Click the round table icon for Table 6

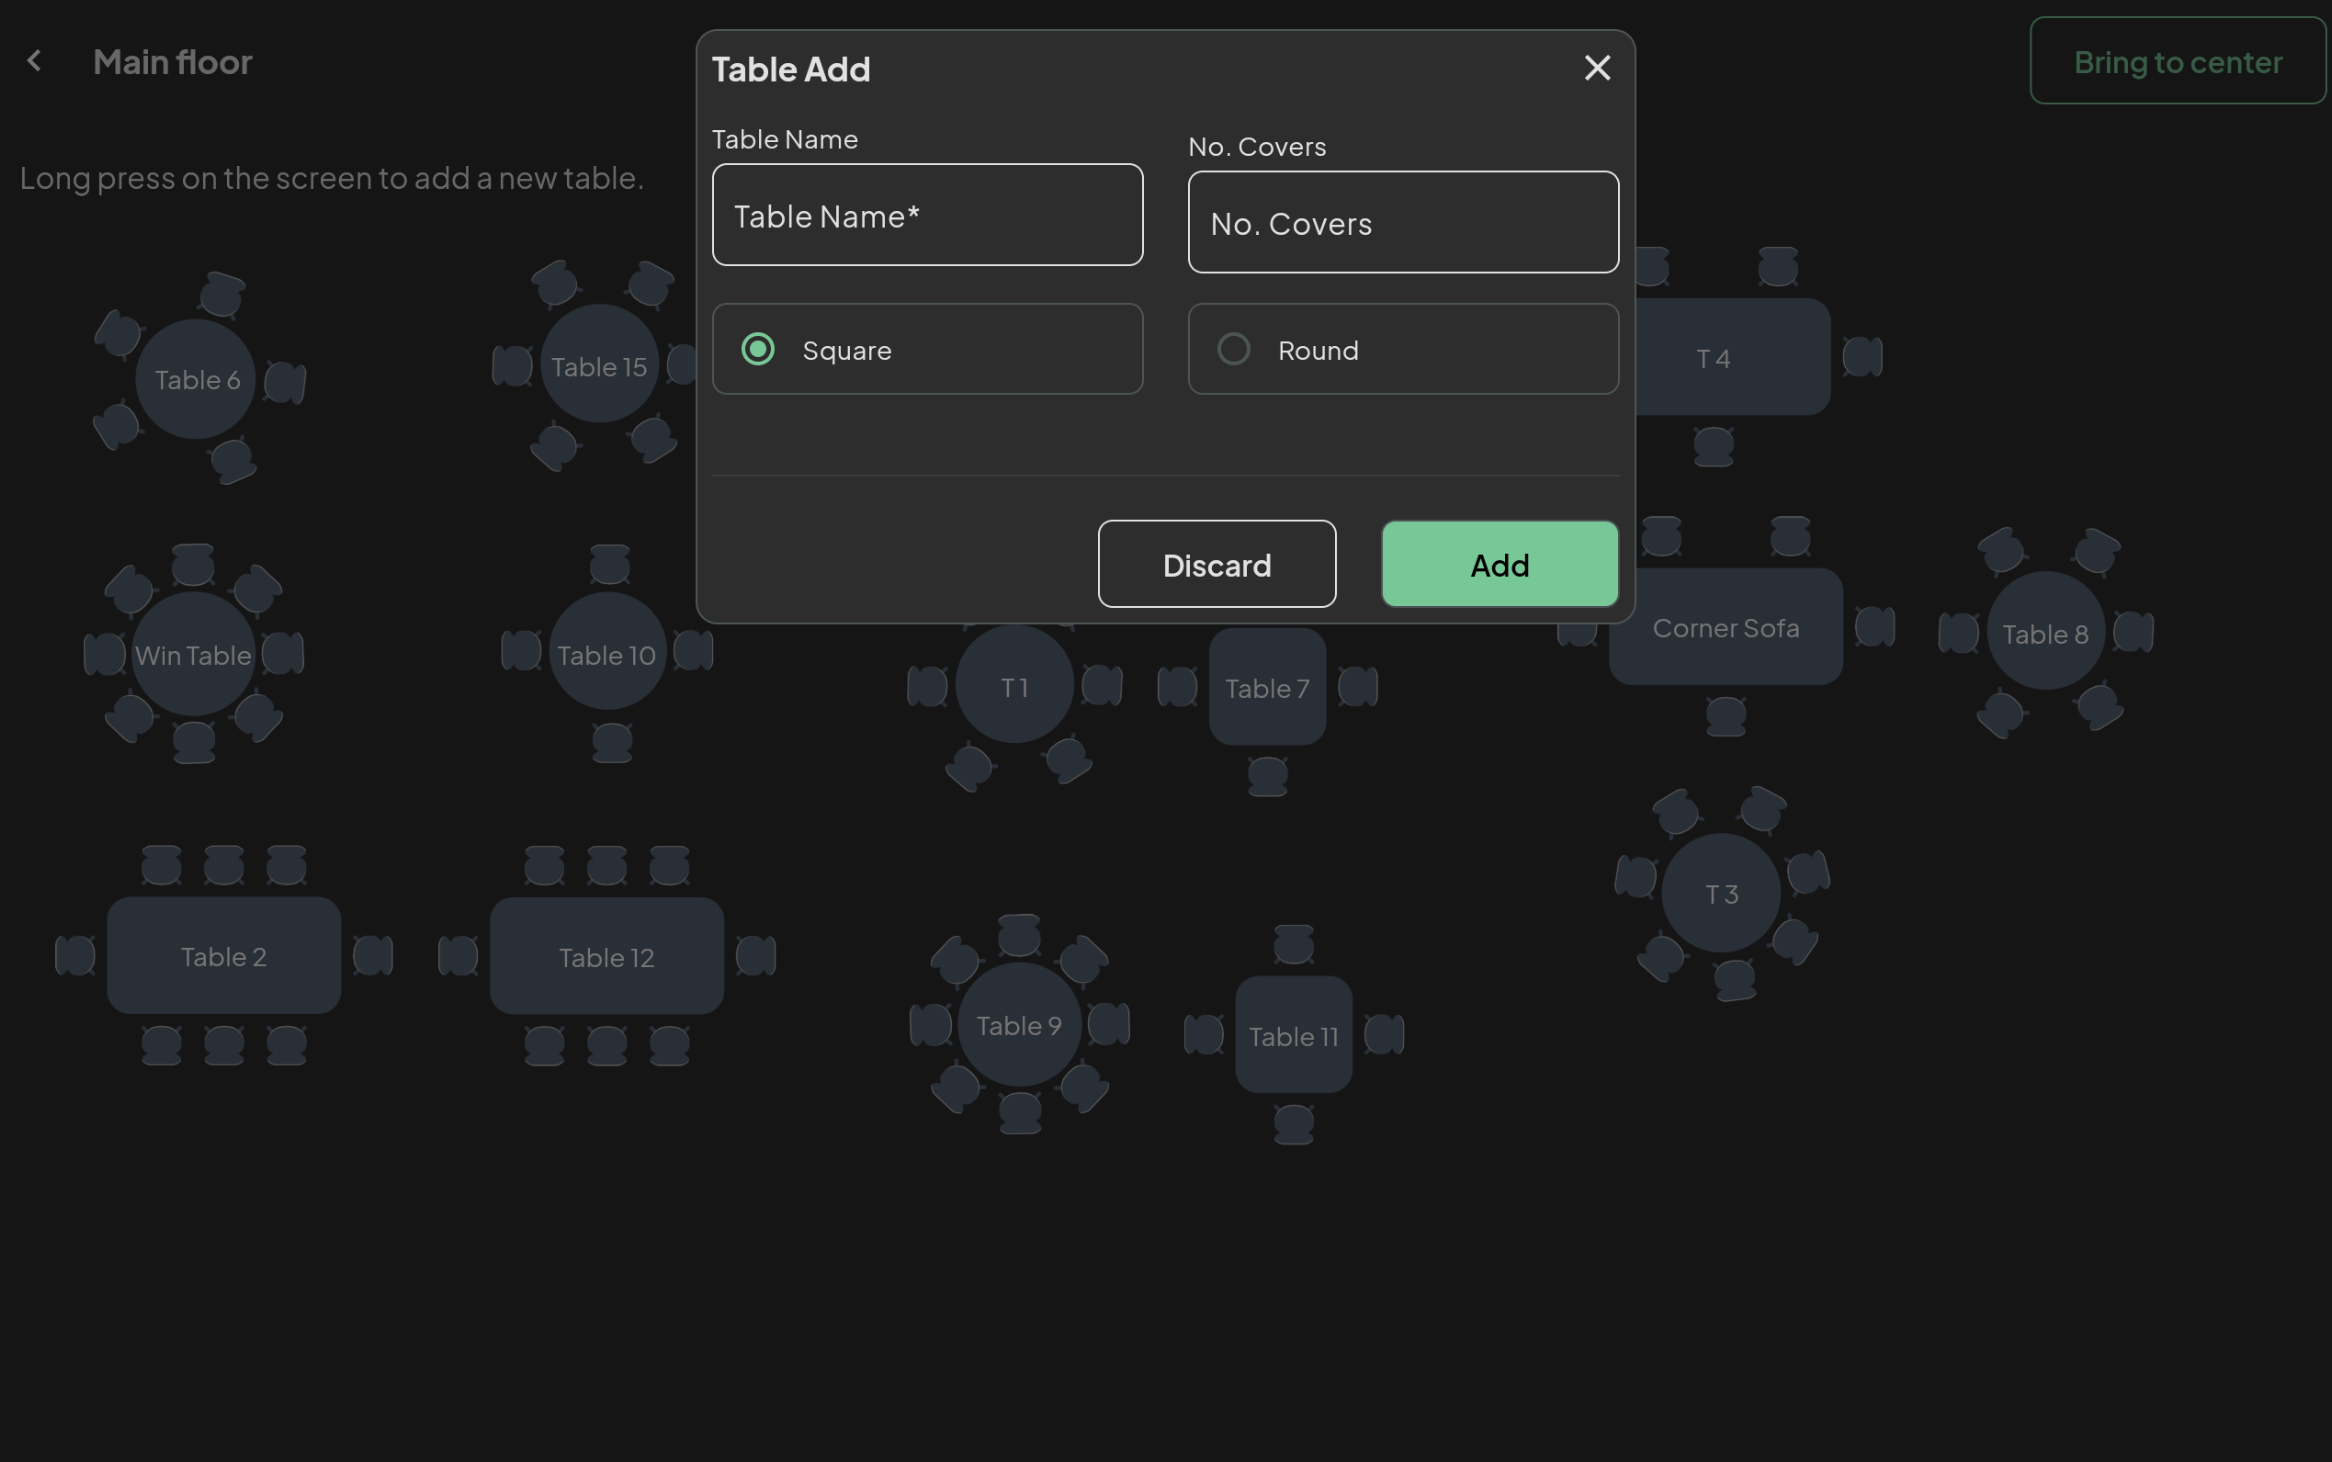coord(197,377)
